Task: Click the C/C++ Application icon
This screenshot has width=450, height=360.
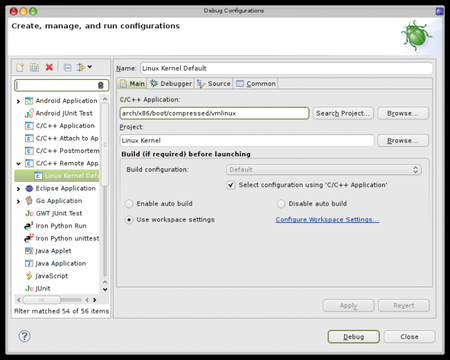Action: tap(29, 126)
